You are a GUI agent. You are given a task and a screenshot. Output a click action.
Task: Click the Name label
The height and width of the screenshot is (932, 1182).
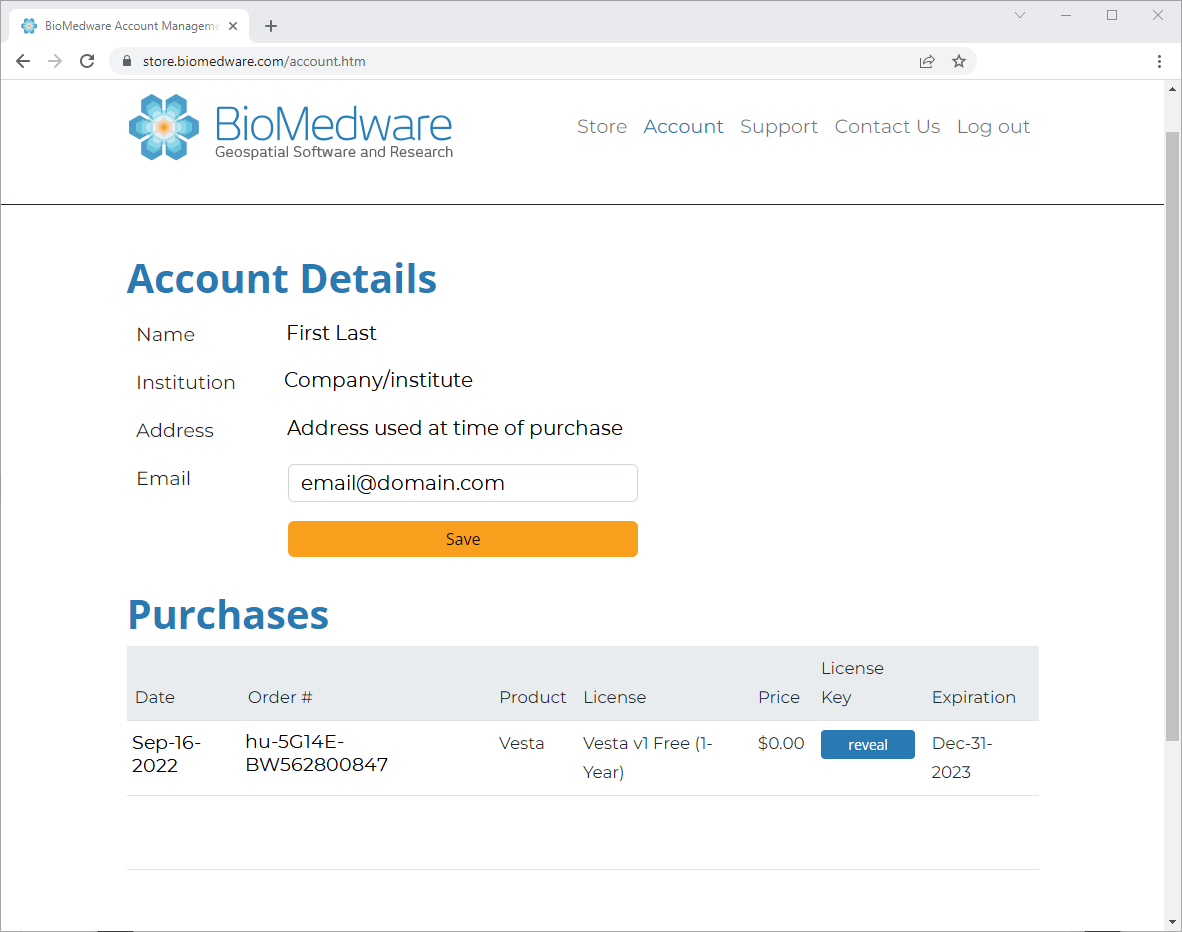point(166,335)
